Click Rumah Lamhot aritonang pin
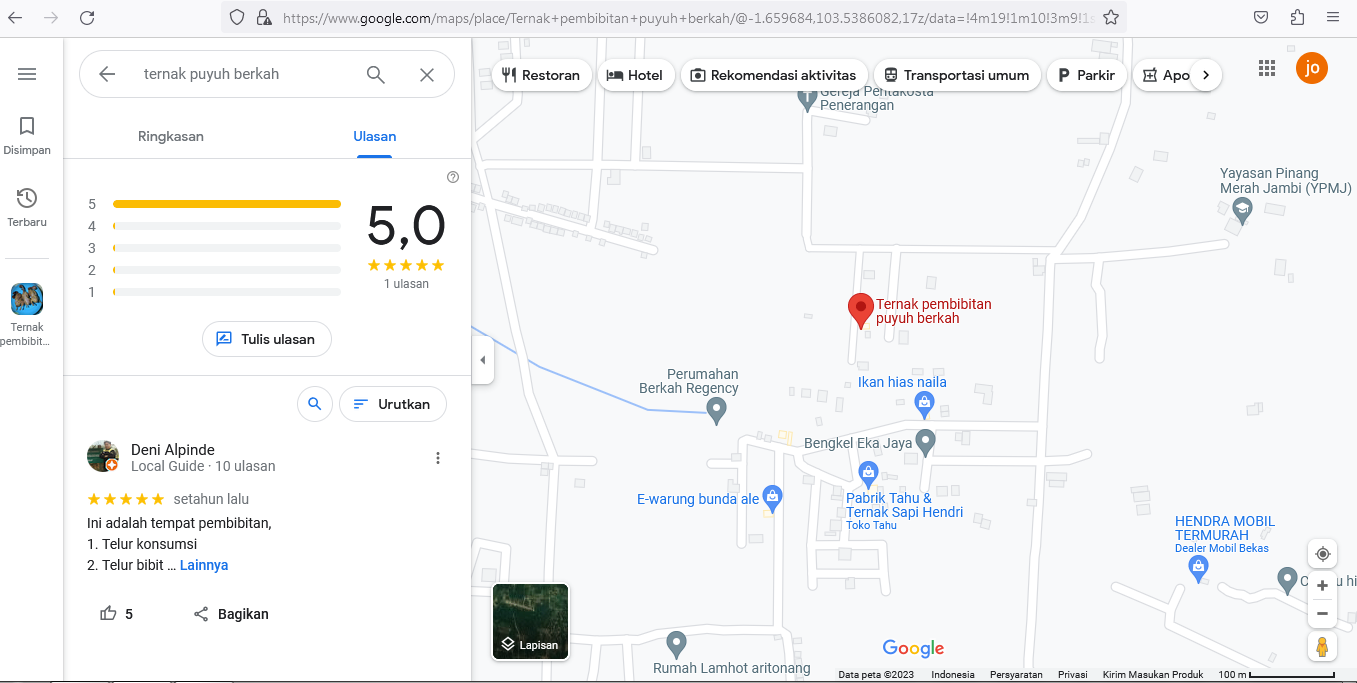Screen dimensions: 1357x683 pyautogui.click(x=677, y=644)
